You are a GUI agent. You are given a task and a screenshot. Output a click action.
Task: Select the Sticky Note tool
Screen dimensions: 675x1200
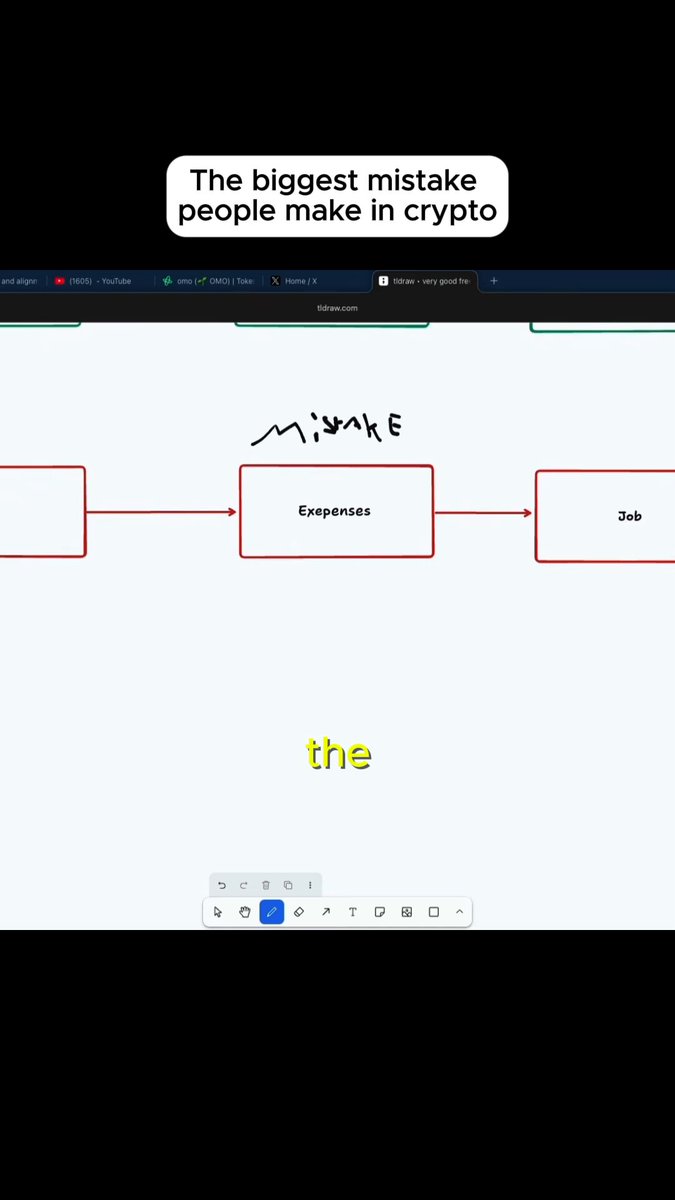click(380, 912)
